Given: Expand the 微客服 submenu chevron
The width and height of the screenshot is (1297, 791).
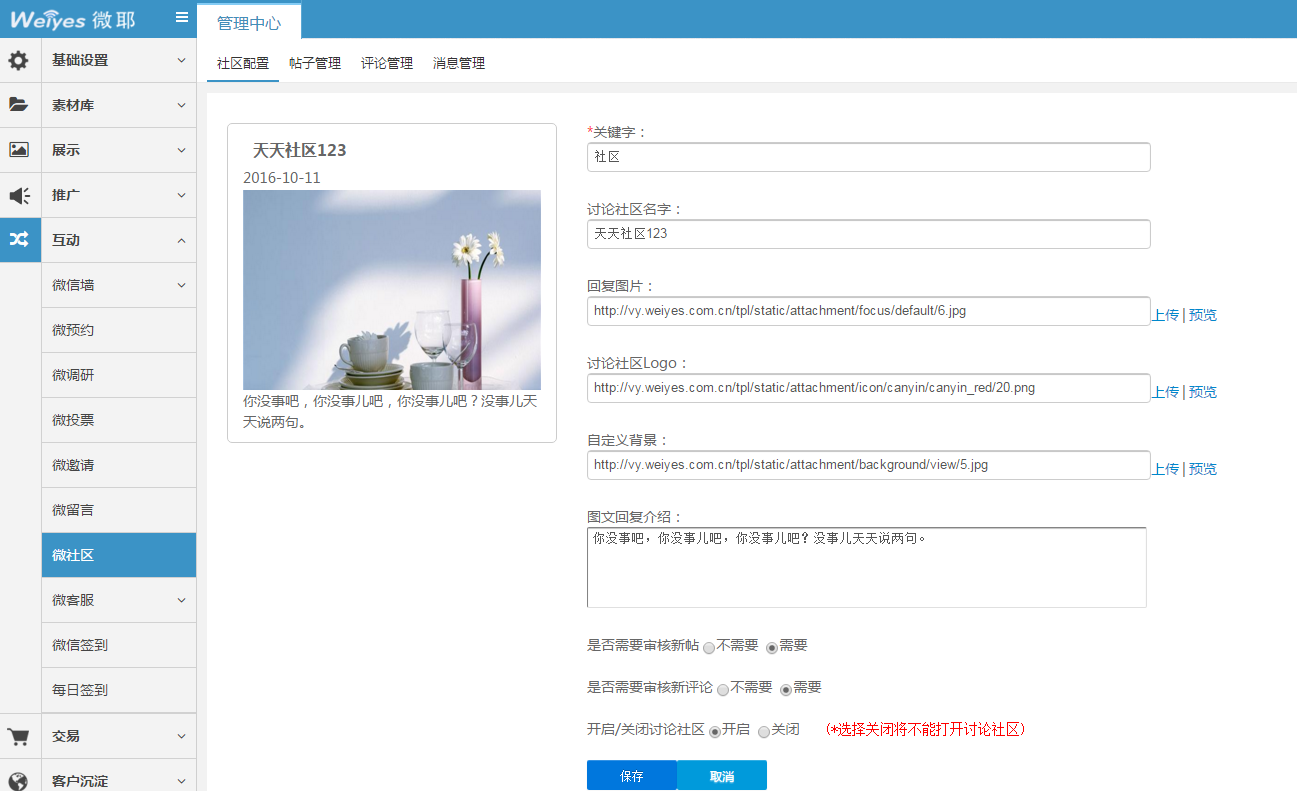Looking at the screenshot, I should (181, 600).
